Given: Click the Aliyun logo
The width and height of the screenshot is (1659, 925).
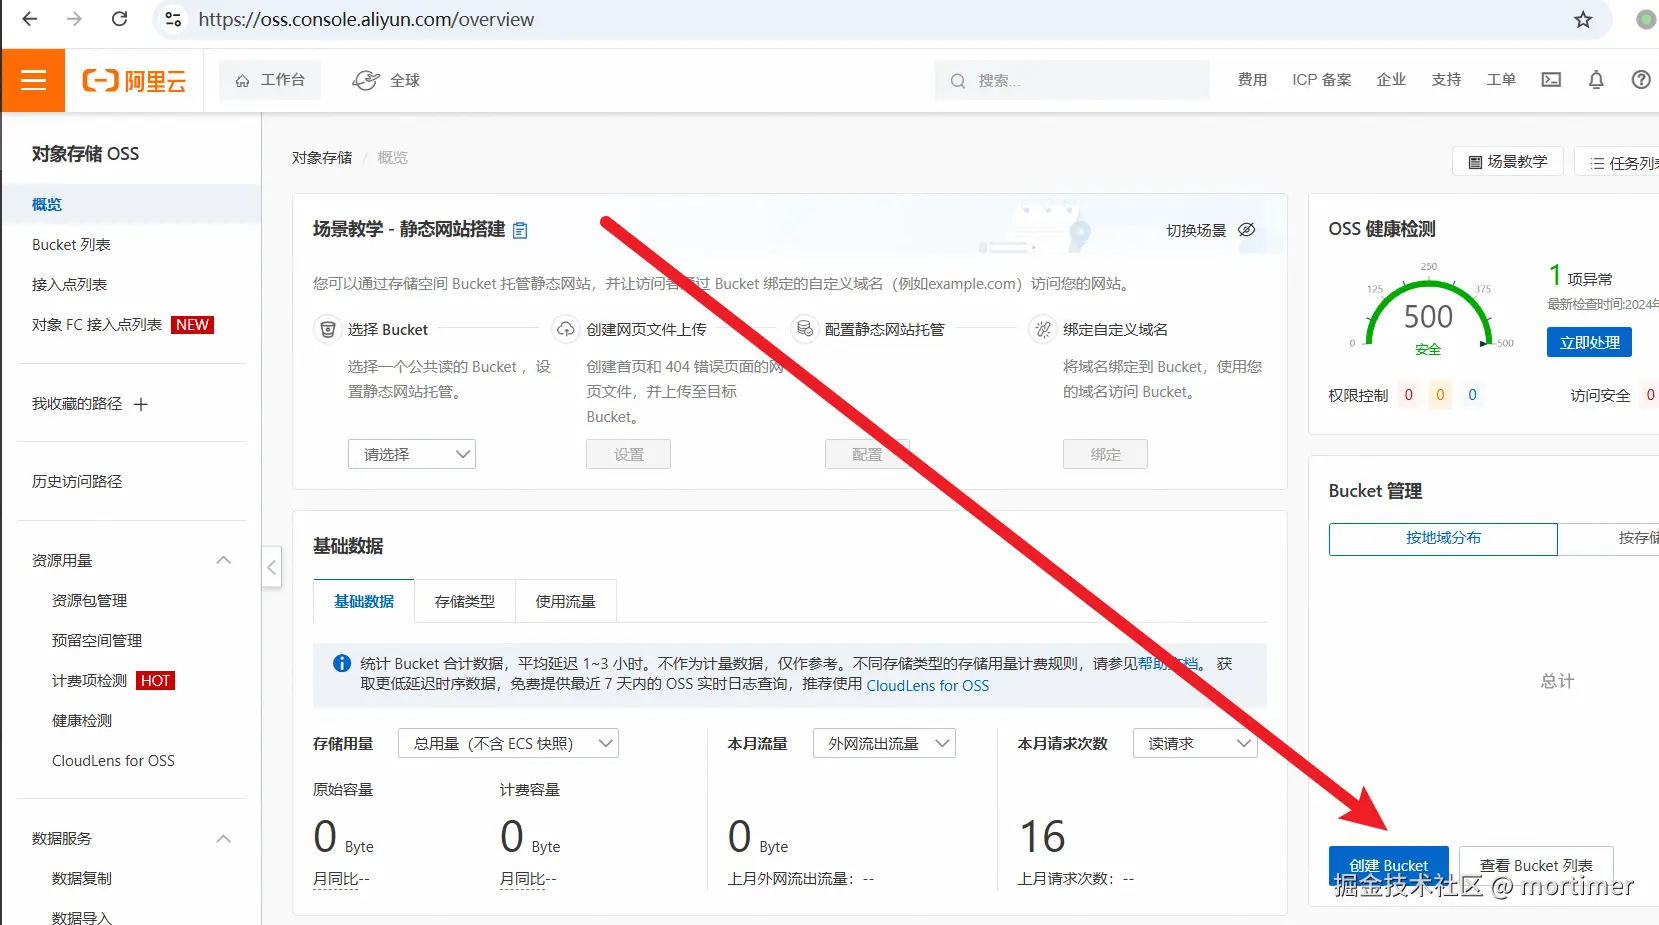Looking at the screenshot, I should tap(134, 80).
